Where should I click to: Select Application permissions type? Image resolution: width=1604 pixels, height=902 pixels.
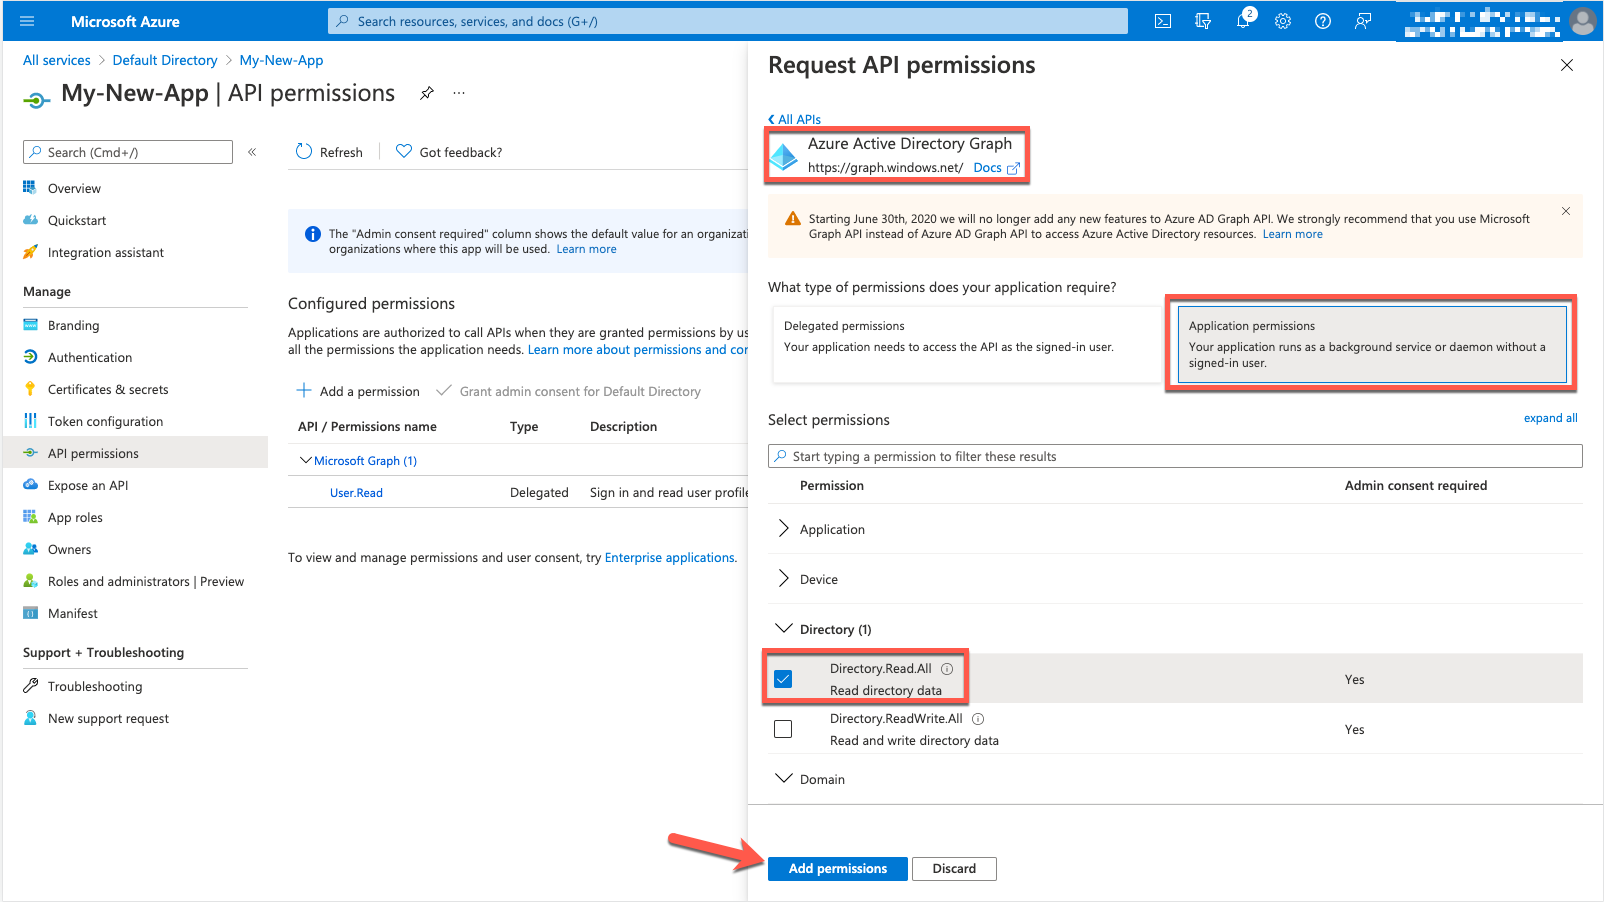1372,344
